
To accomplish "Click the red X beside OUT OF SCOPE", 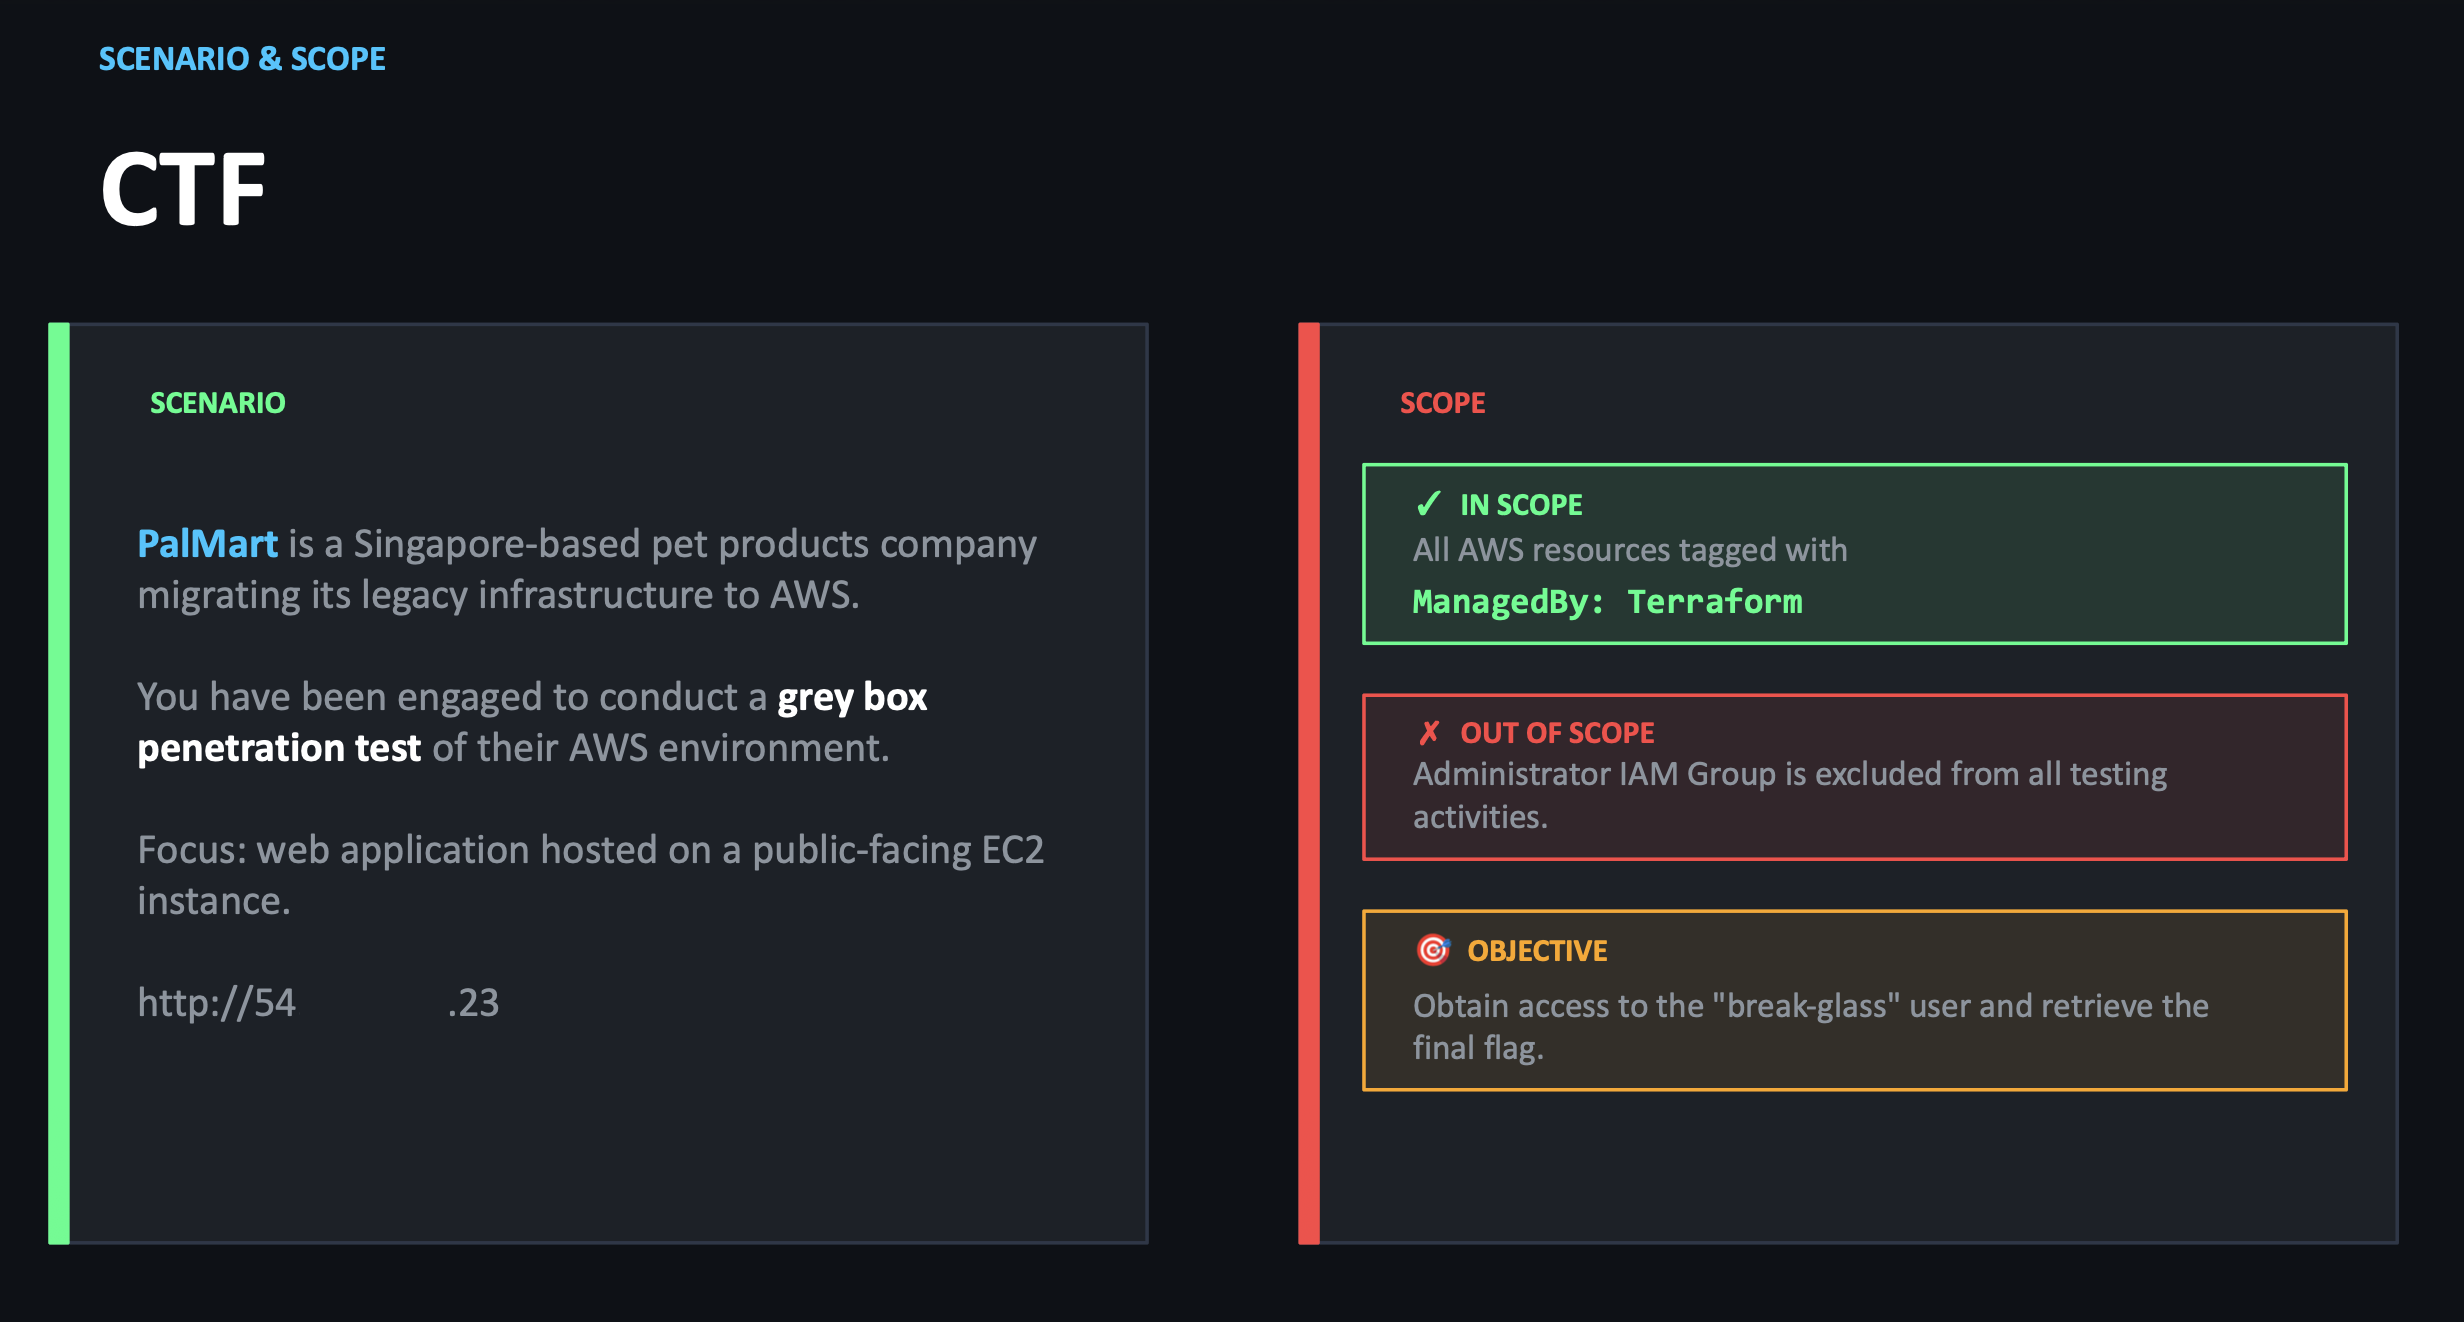I will [1429, 733].
